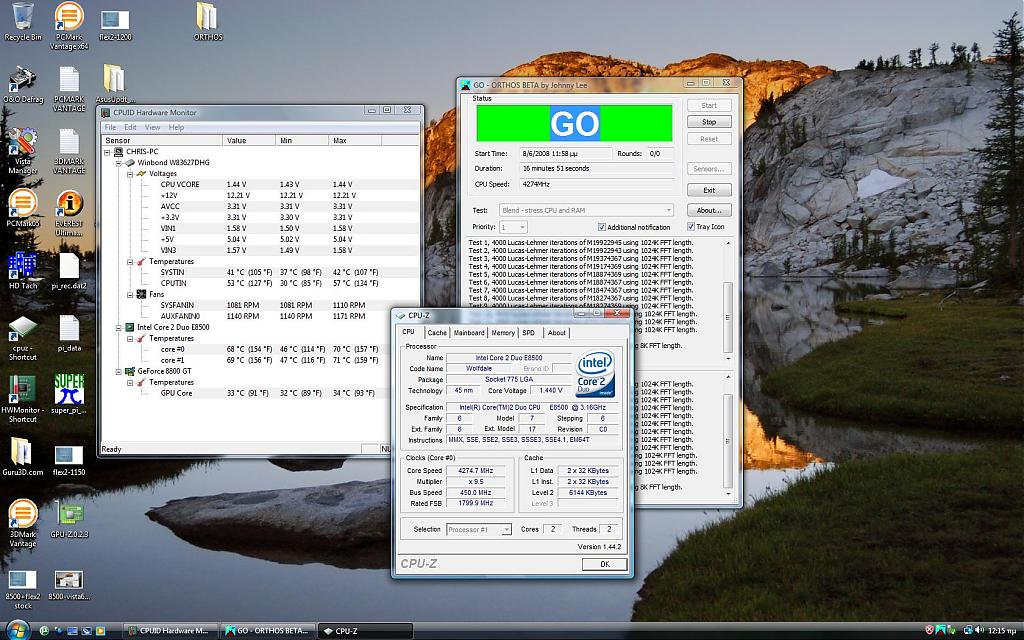Collapse the CHRIS-PC tree node
This screenshot has height=640, width=1024.
point(108,152)
